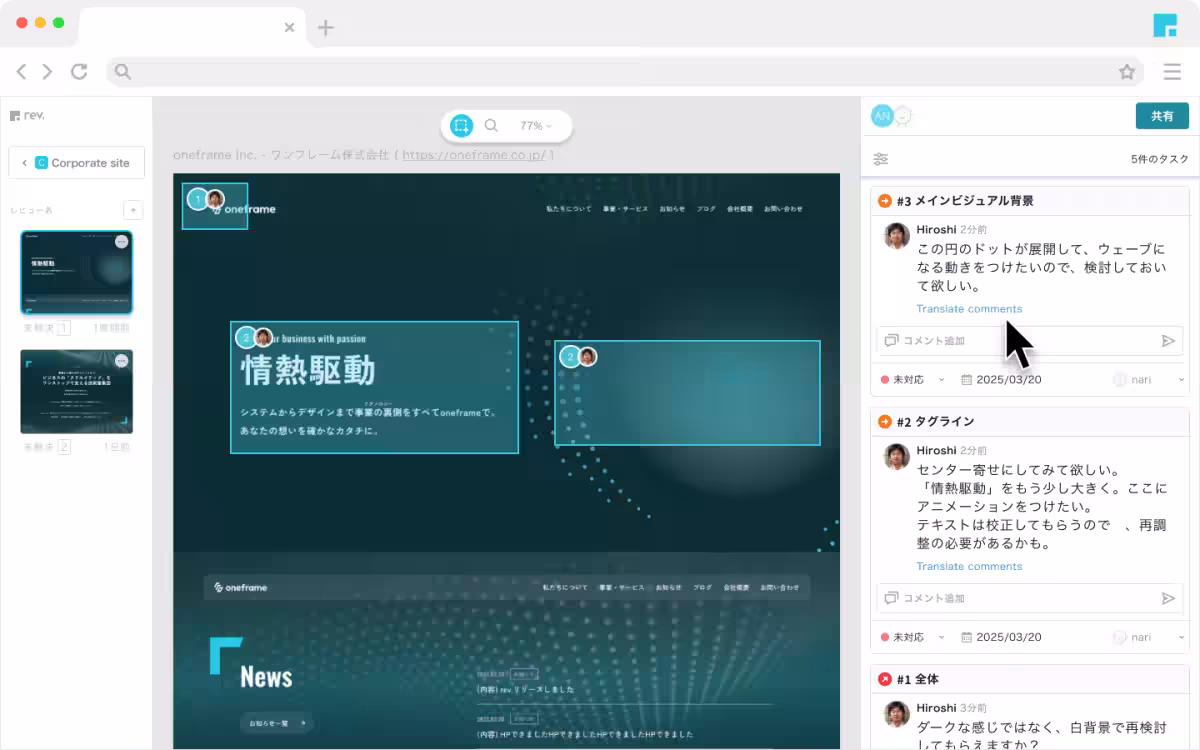Open the browser hamburger menu
Image resolution: width=1200 pixels, height=750 pixels.
pyautogui.click(x=1172, y=72)
